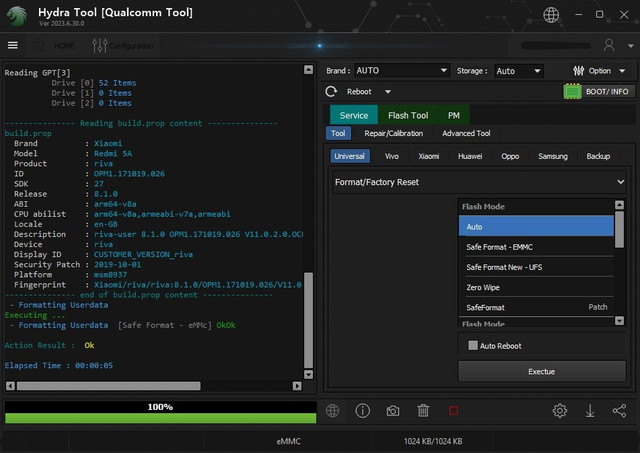This screenshot has height=453, width=640.
Task: Click the Elapsed Time 00:00:05 line
Action: 59,365
